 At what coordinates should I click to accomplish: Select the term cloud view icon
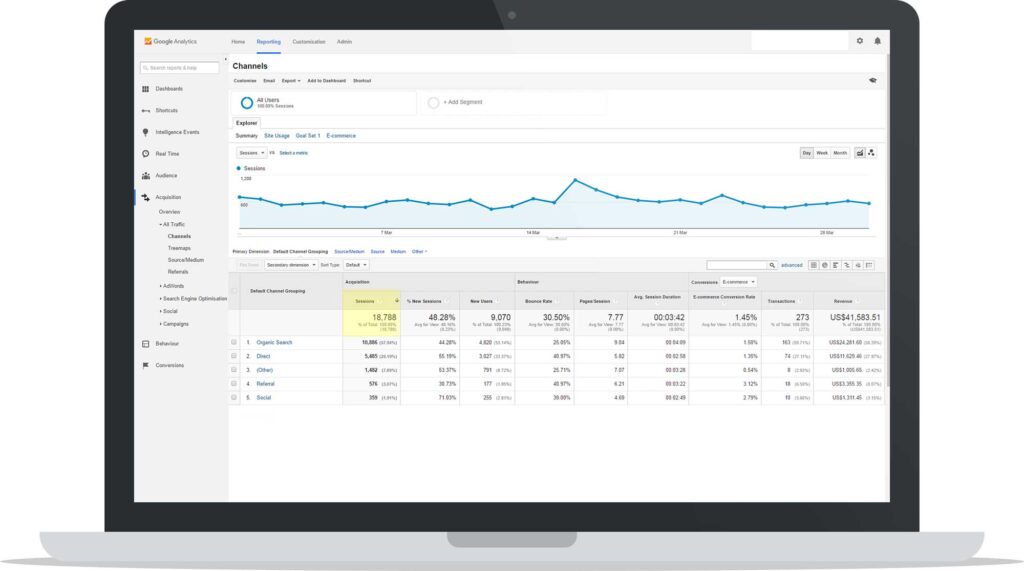pyautogui.click(x=858, y=265)
